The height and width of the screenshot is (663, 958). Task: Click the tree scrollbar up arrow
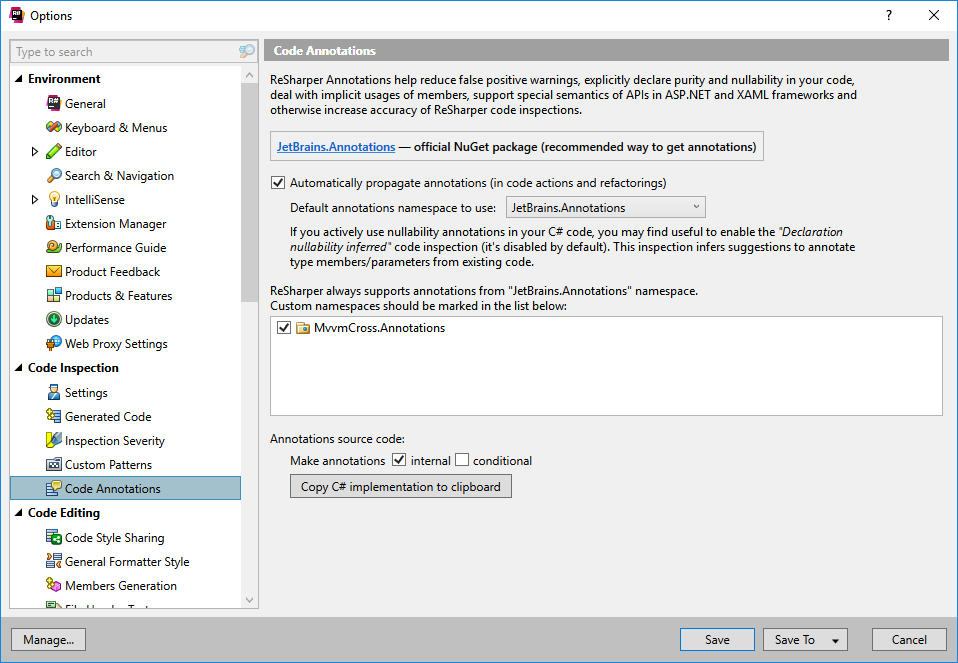point(249,75)
